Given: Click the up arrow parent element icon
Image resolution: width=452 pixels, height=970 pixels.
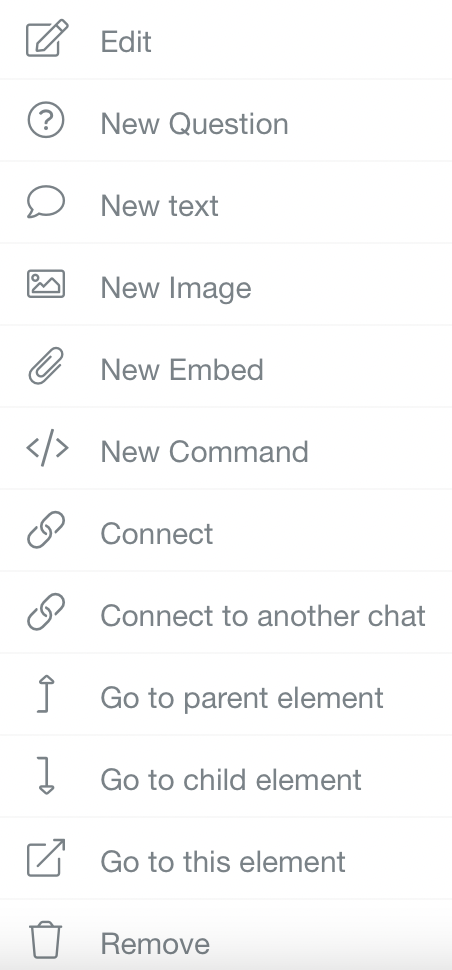Looking at the screenshot, I should [46, 694].
